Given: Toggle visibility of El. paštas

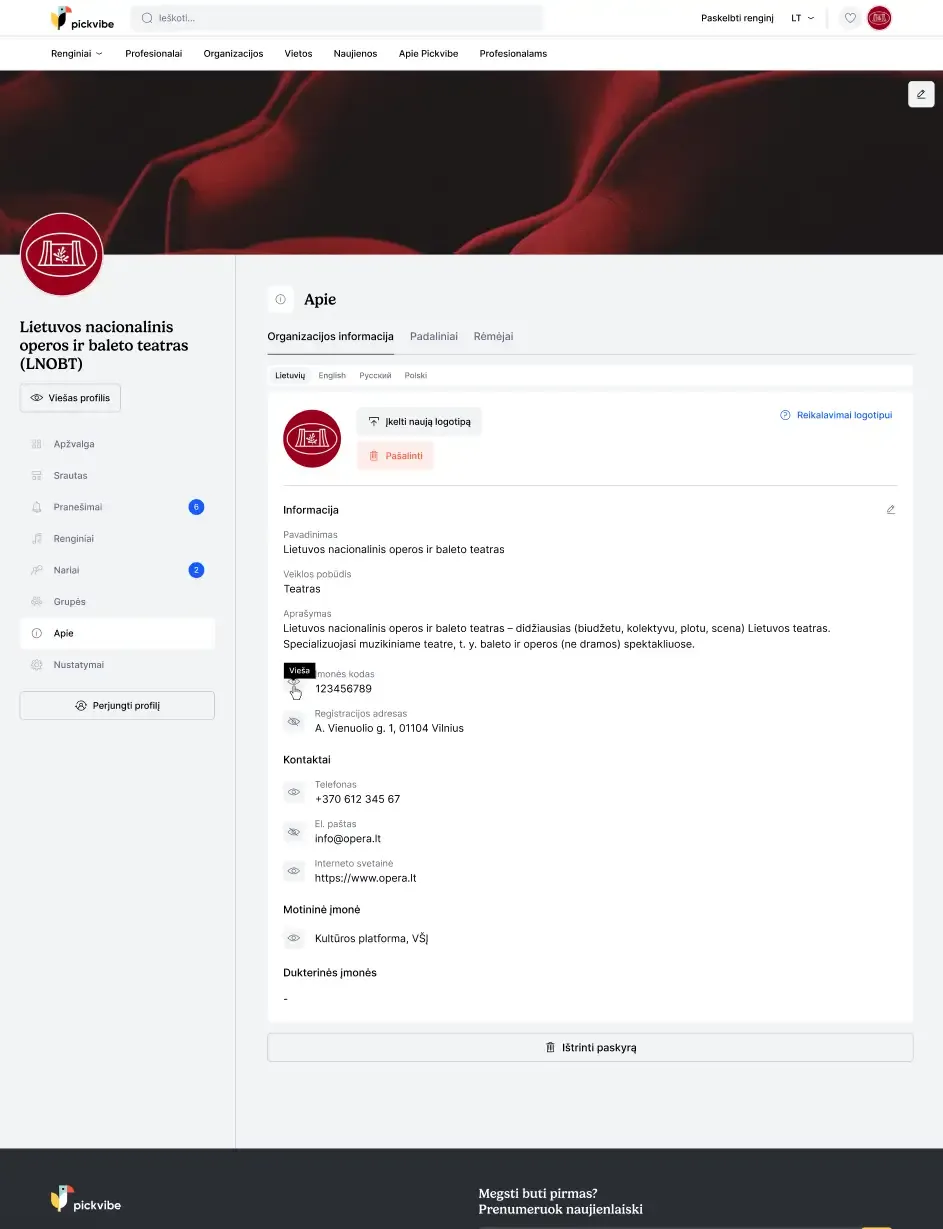Looking at the screenshot, I should pyautogui.click(x=294, y=832).
